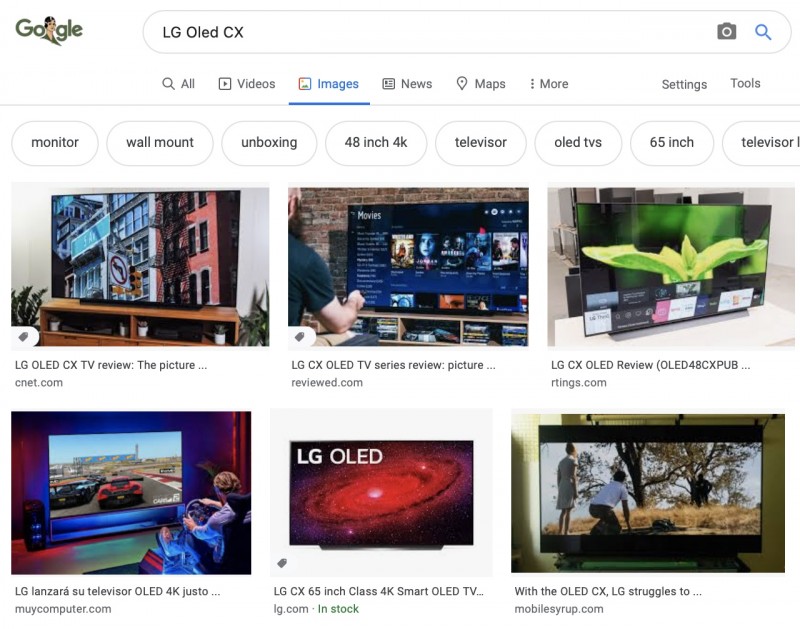The width and height of the screenshot is (800, 629).
Task: Click the camera search-by-image icon
Action: pyautogui.click(x=727, y=32)
